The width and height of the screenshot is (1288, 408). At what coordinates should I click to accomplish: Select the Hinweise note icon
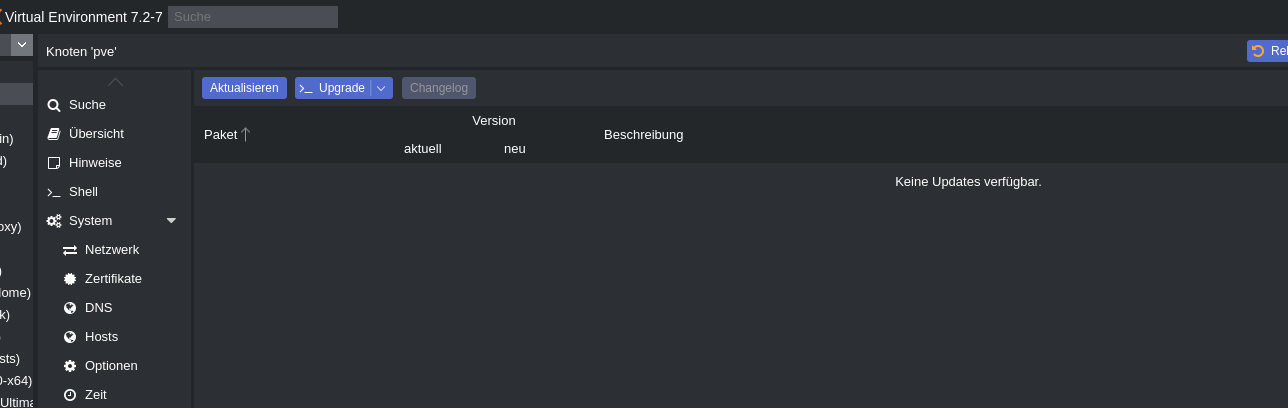point(54,163)
